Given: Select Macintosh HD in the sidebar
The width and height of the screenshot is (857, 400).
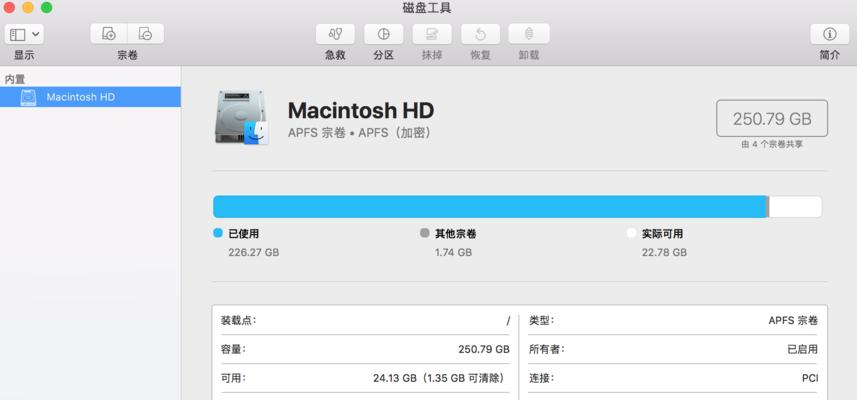Looking at the screenshot, I should (x=90, y=97).
